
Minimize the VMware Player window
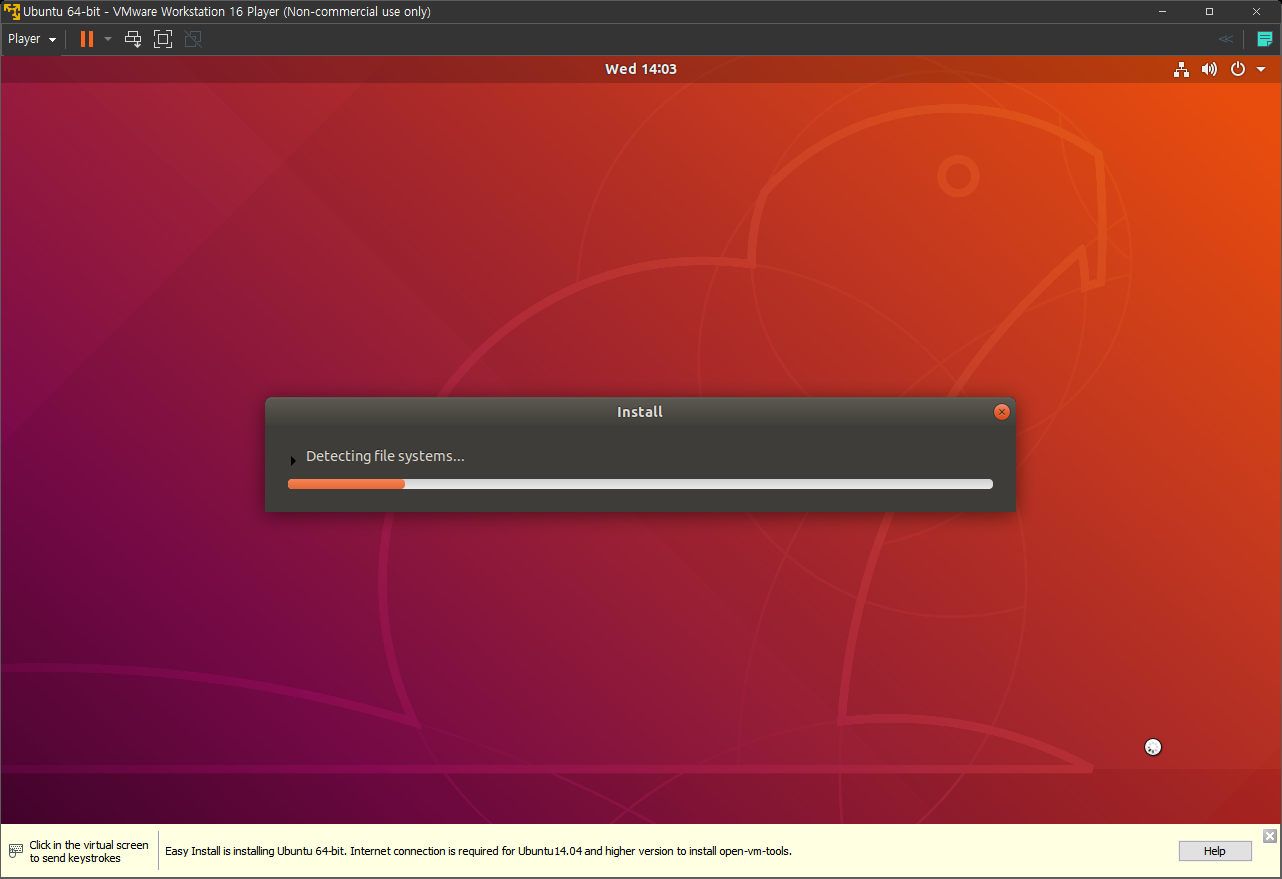point(1163,12)
